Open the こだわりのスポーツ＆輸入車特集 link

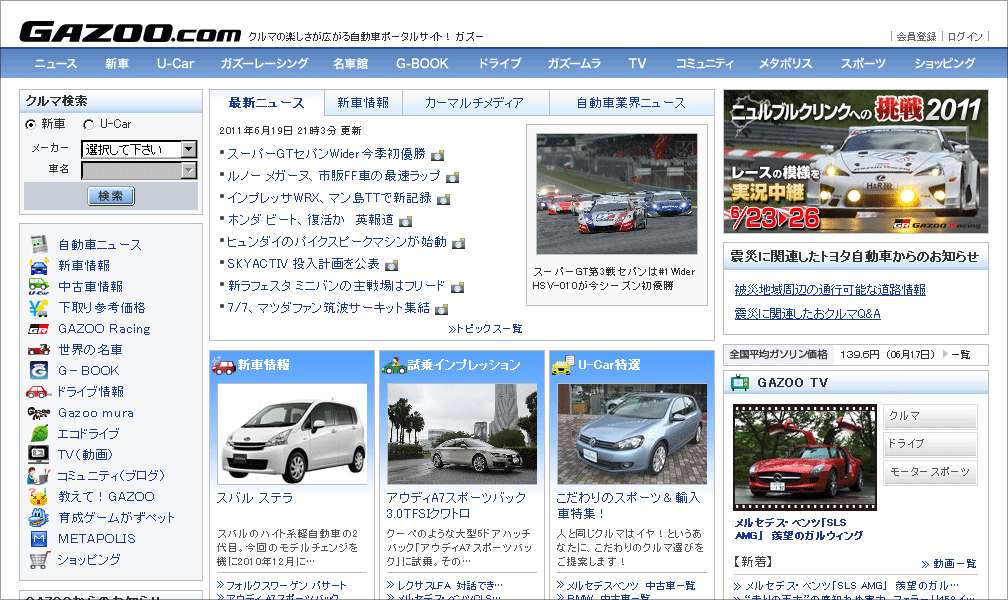(x=628, y=505)
